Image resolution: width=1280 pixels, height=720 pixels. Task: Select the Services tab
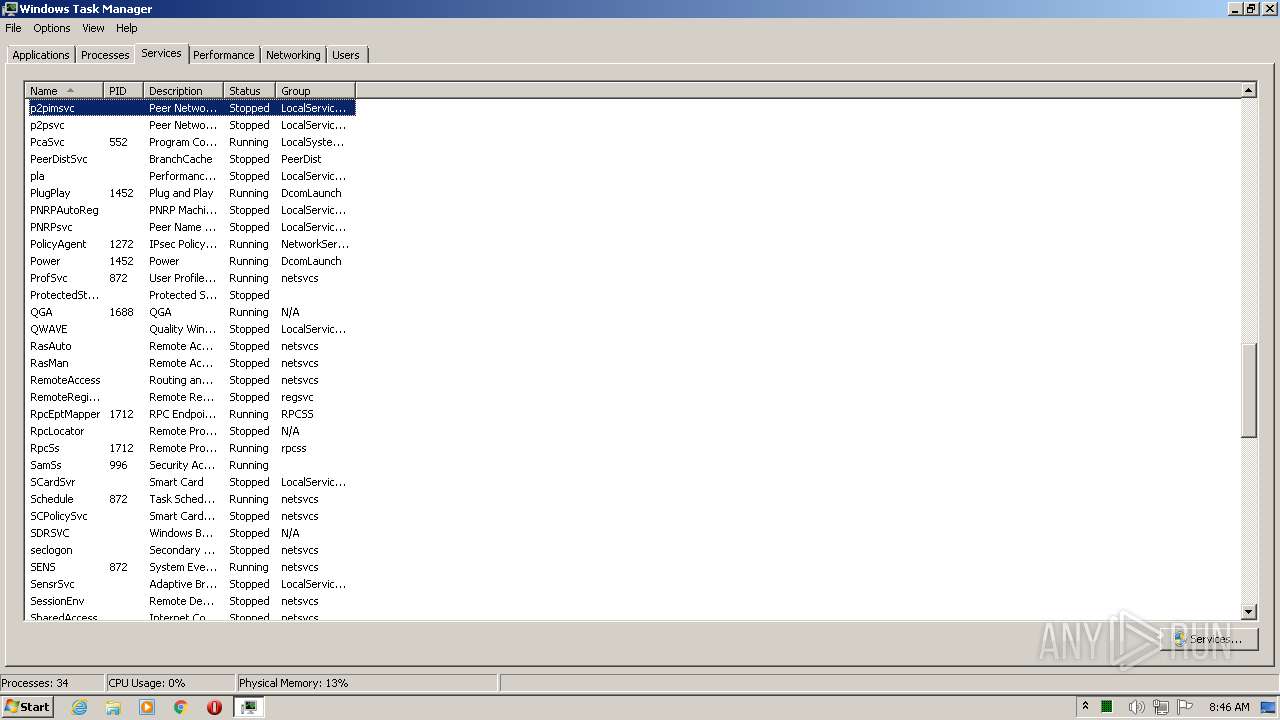point(161,53)
